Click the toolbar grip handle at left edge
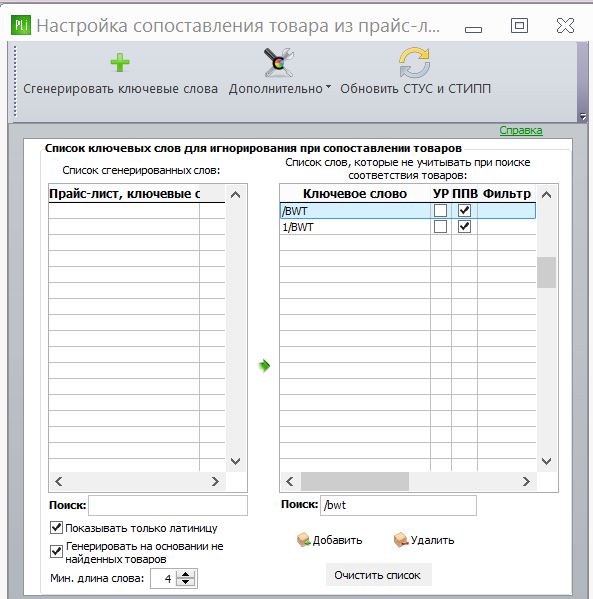This screenshot has width=593, height=599. coord(15,81)
